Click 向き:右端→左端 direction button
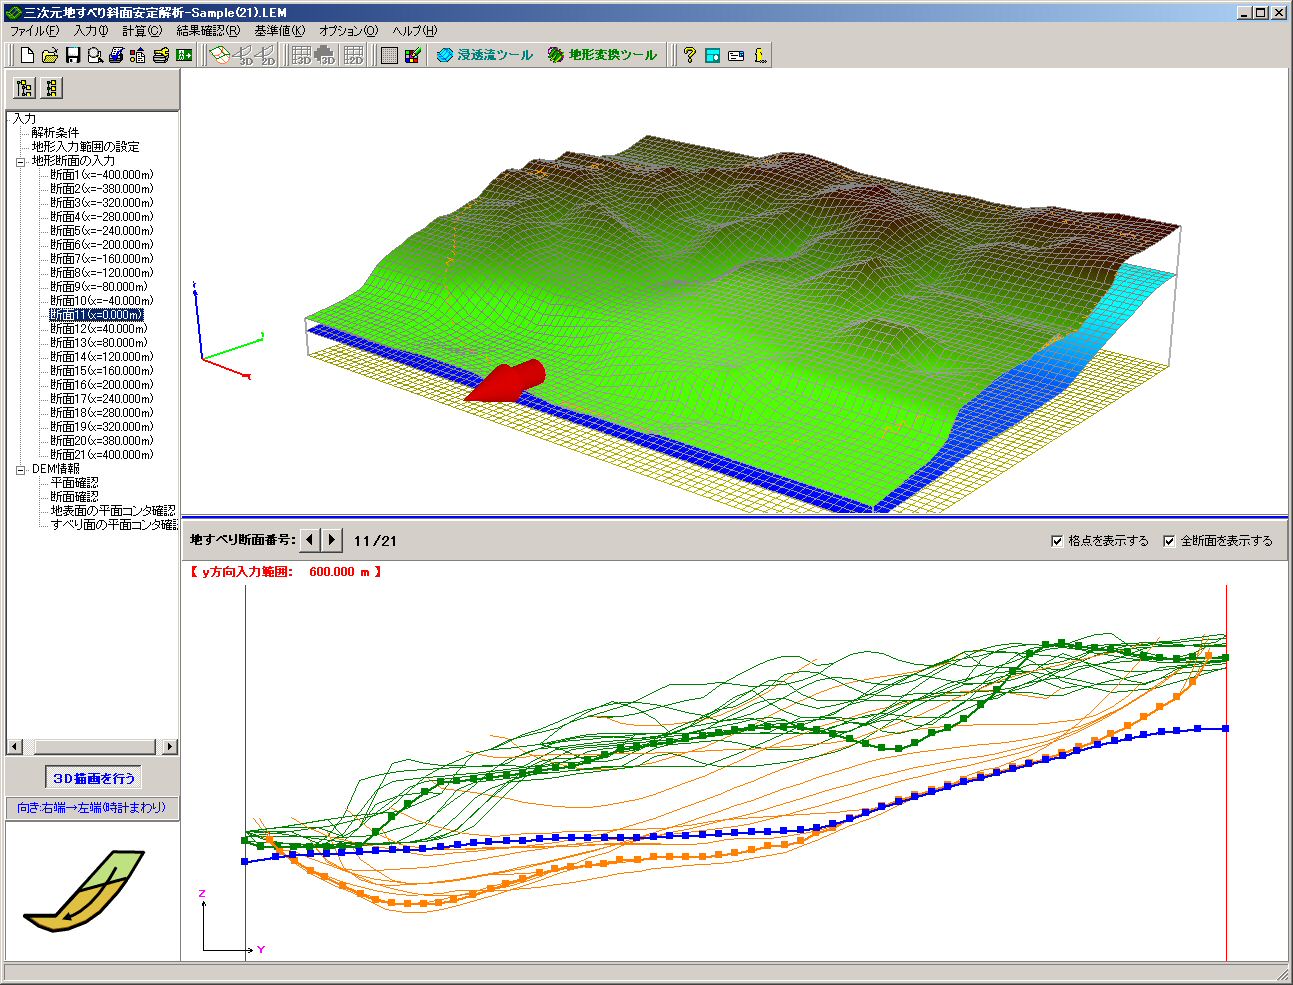 coord(92,808)
